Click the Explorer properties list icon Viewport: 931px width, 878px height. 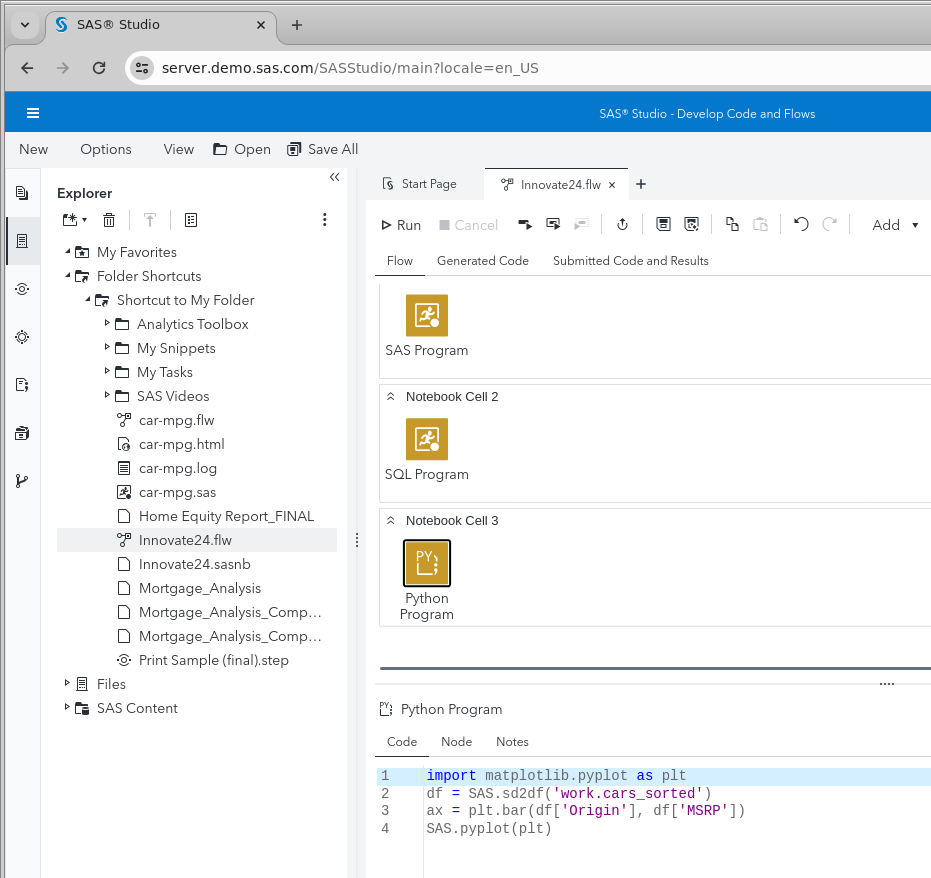click(191, 220)
